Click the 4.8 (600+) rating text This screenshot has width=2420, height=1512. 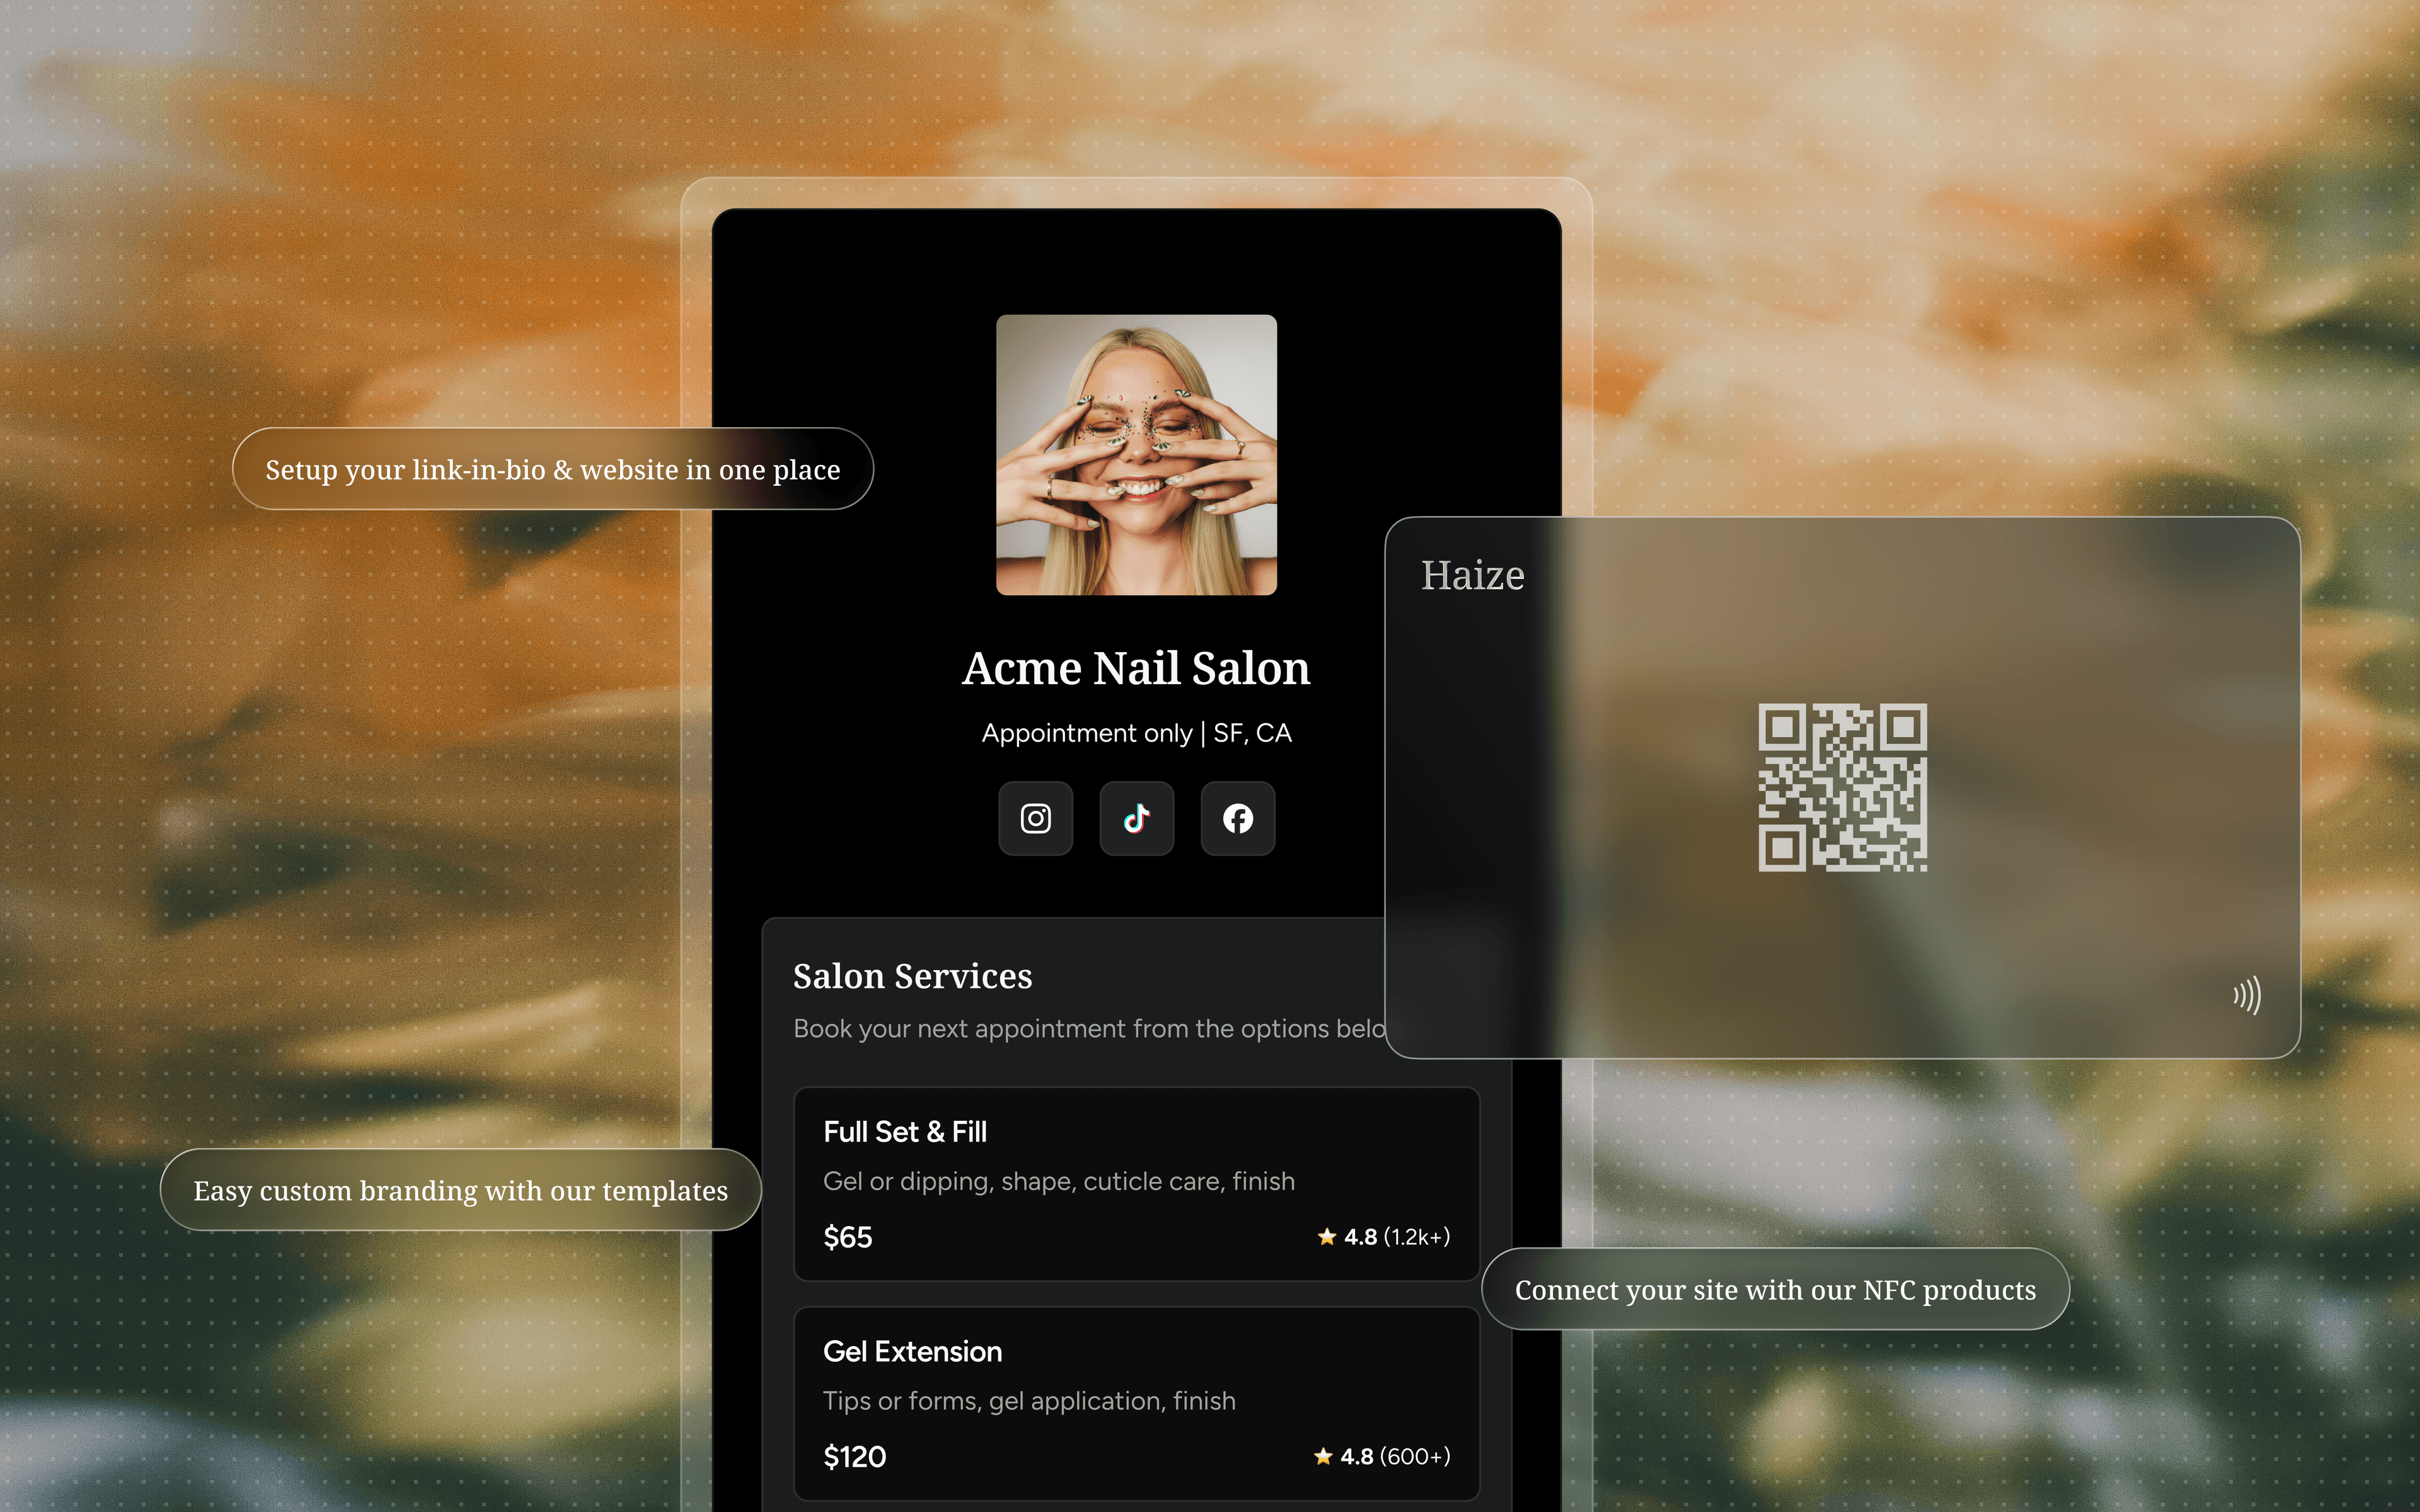(x=1395, y=1456)
